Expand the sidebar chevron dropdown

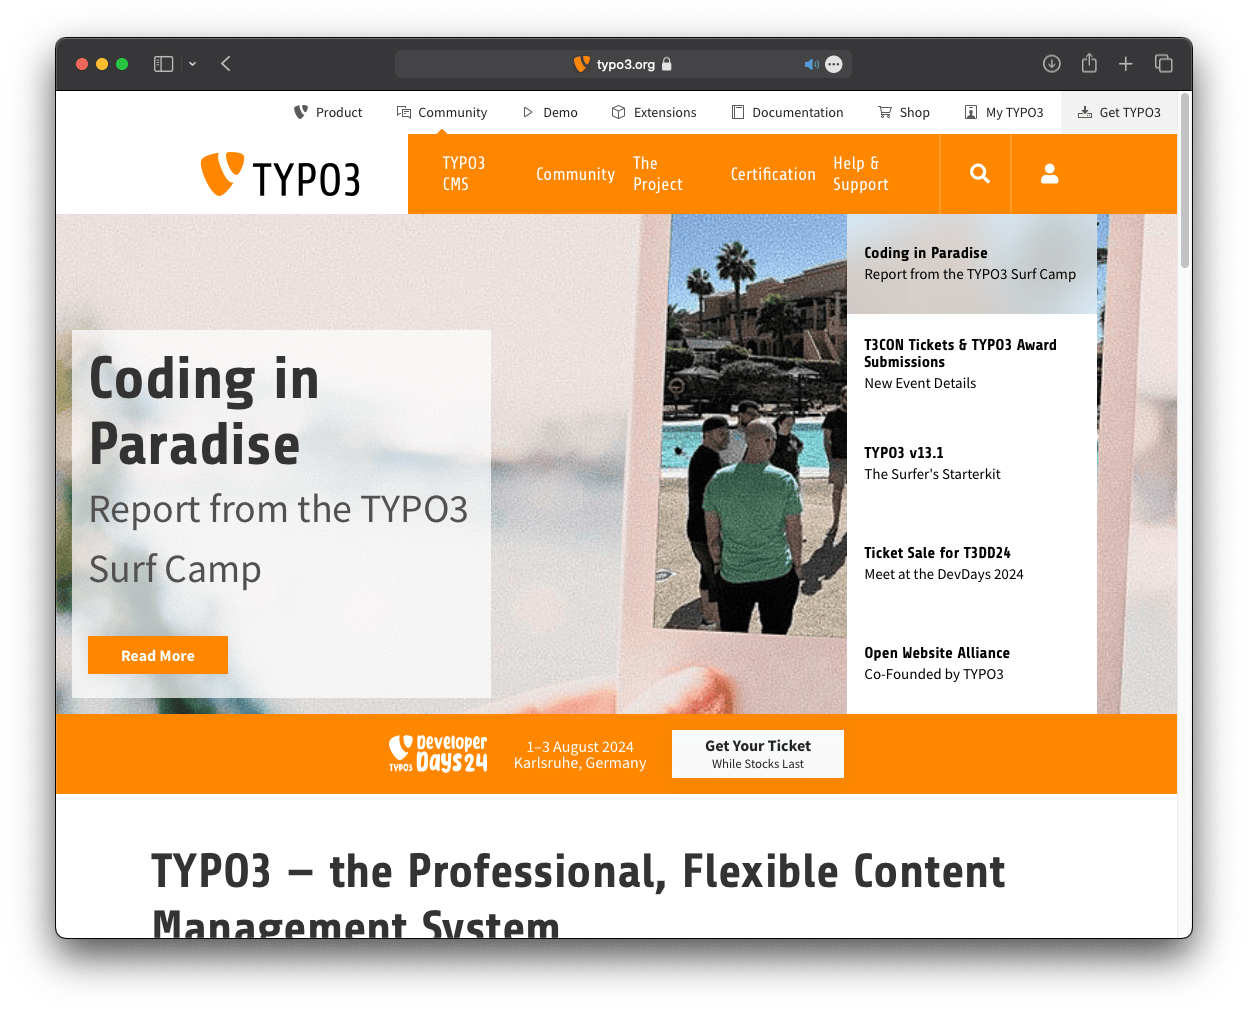click(x=192, y=63)
